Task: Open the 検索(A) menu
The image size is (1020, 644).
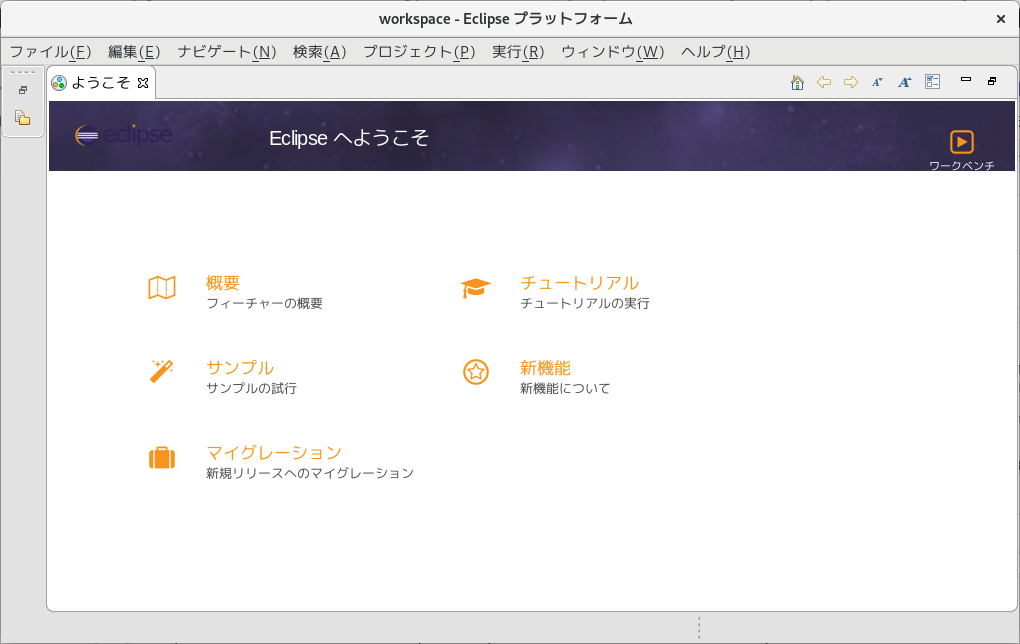Action: click(x=319, y=52)
